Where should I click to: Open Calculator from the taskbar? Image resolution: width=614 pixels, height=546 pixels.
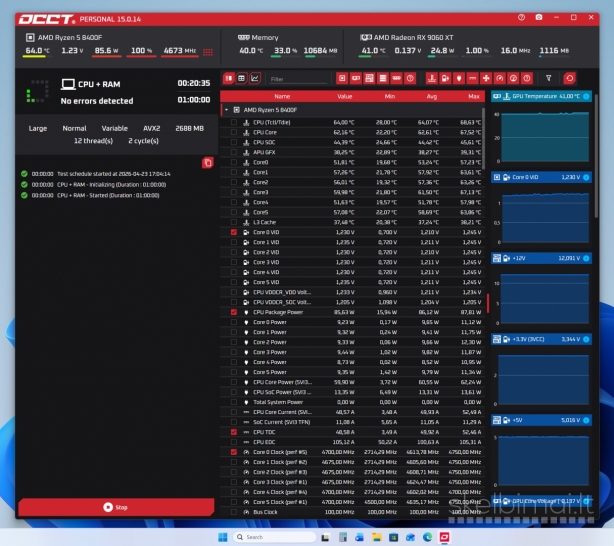pyautogui.click(x=343, y=537)
